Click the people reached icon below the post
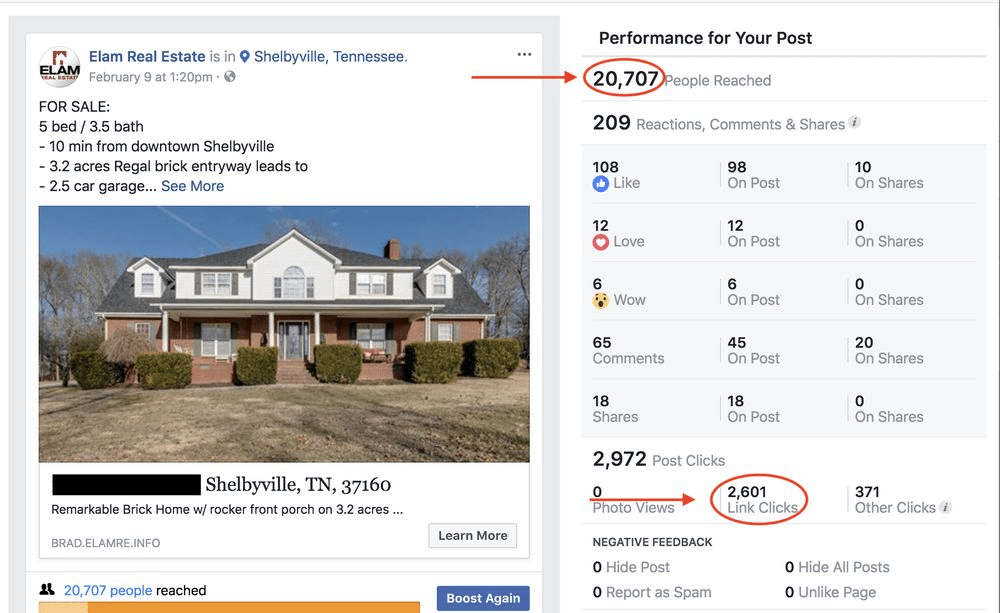 (47, 589)
